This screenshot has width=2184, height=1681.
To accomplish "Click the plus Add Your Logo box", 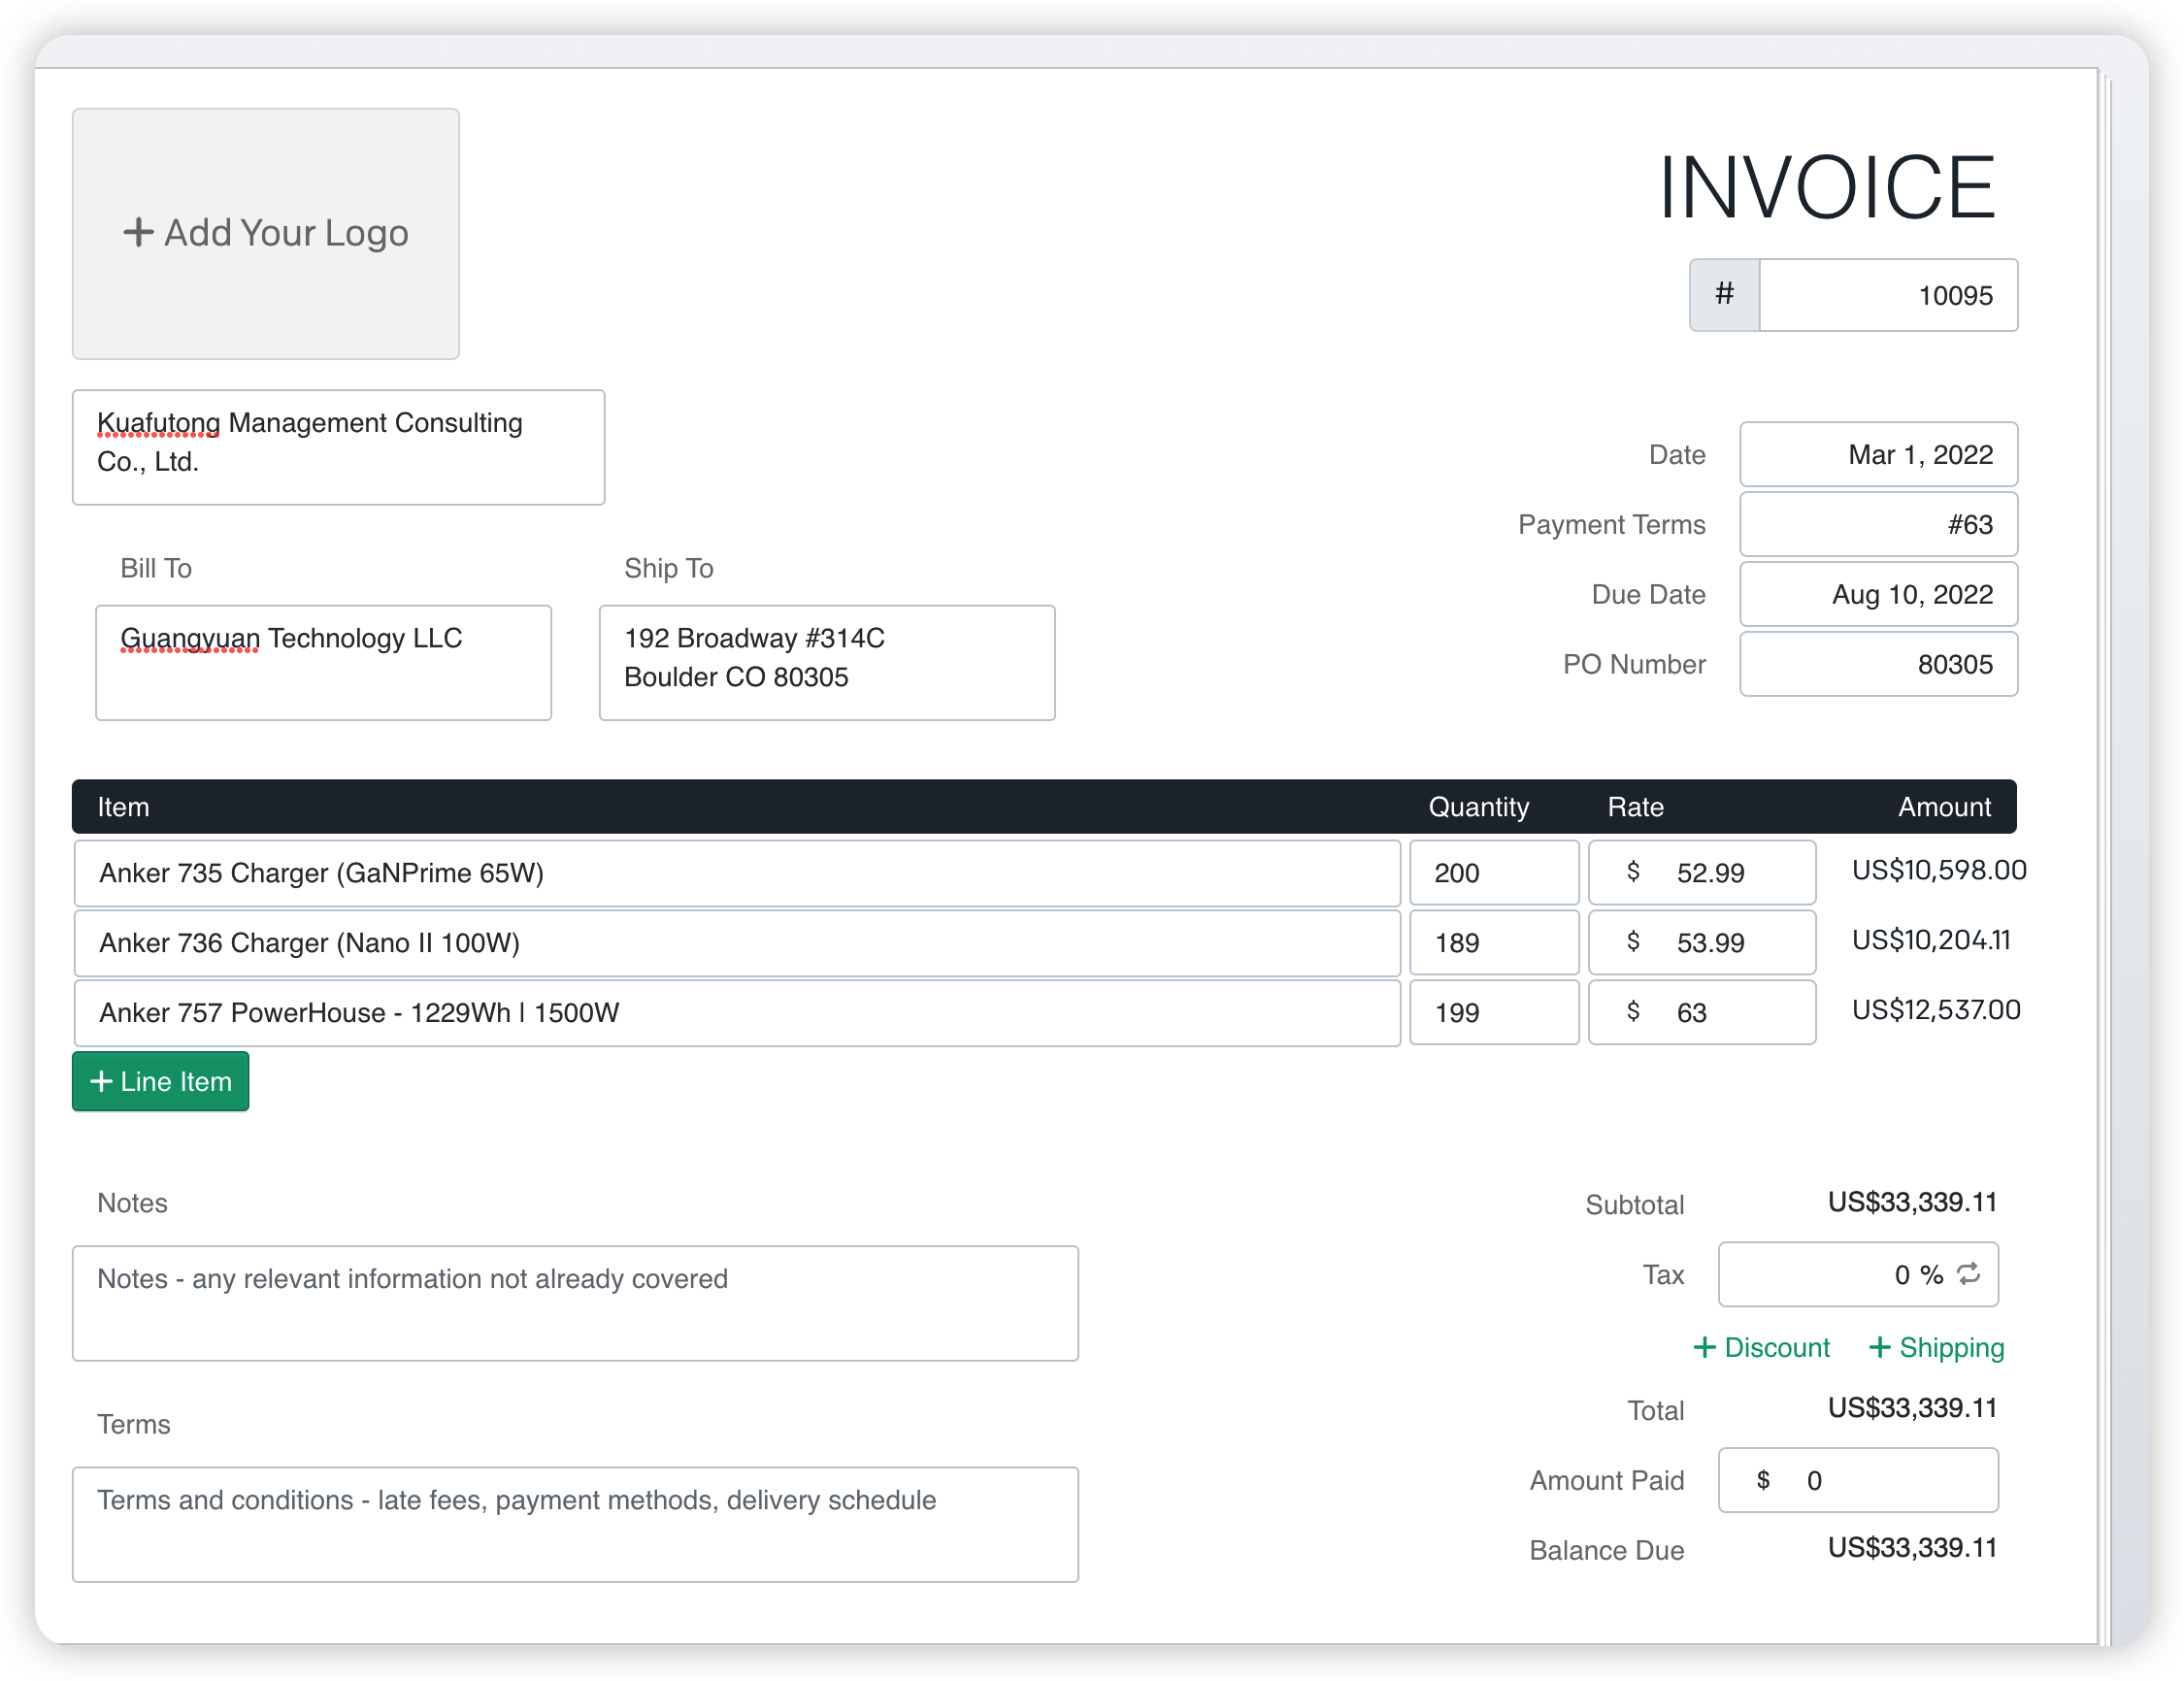I will click(266, 233).
